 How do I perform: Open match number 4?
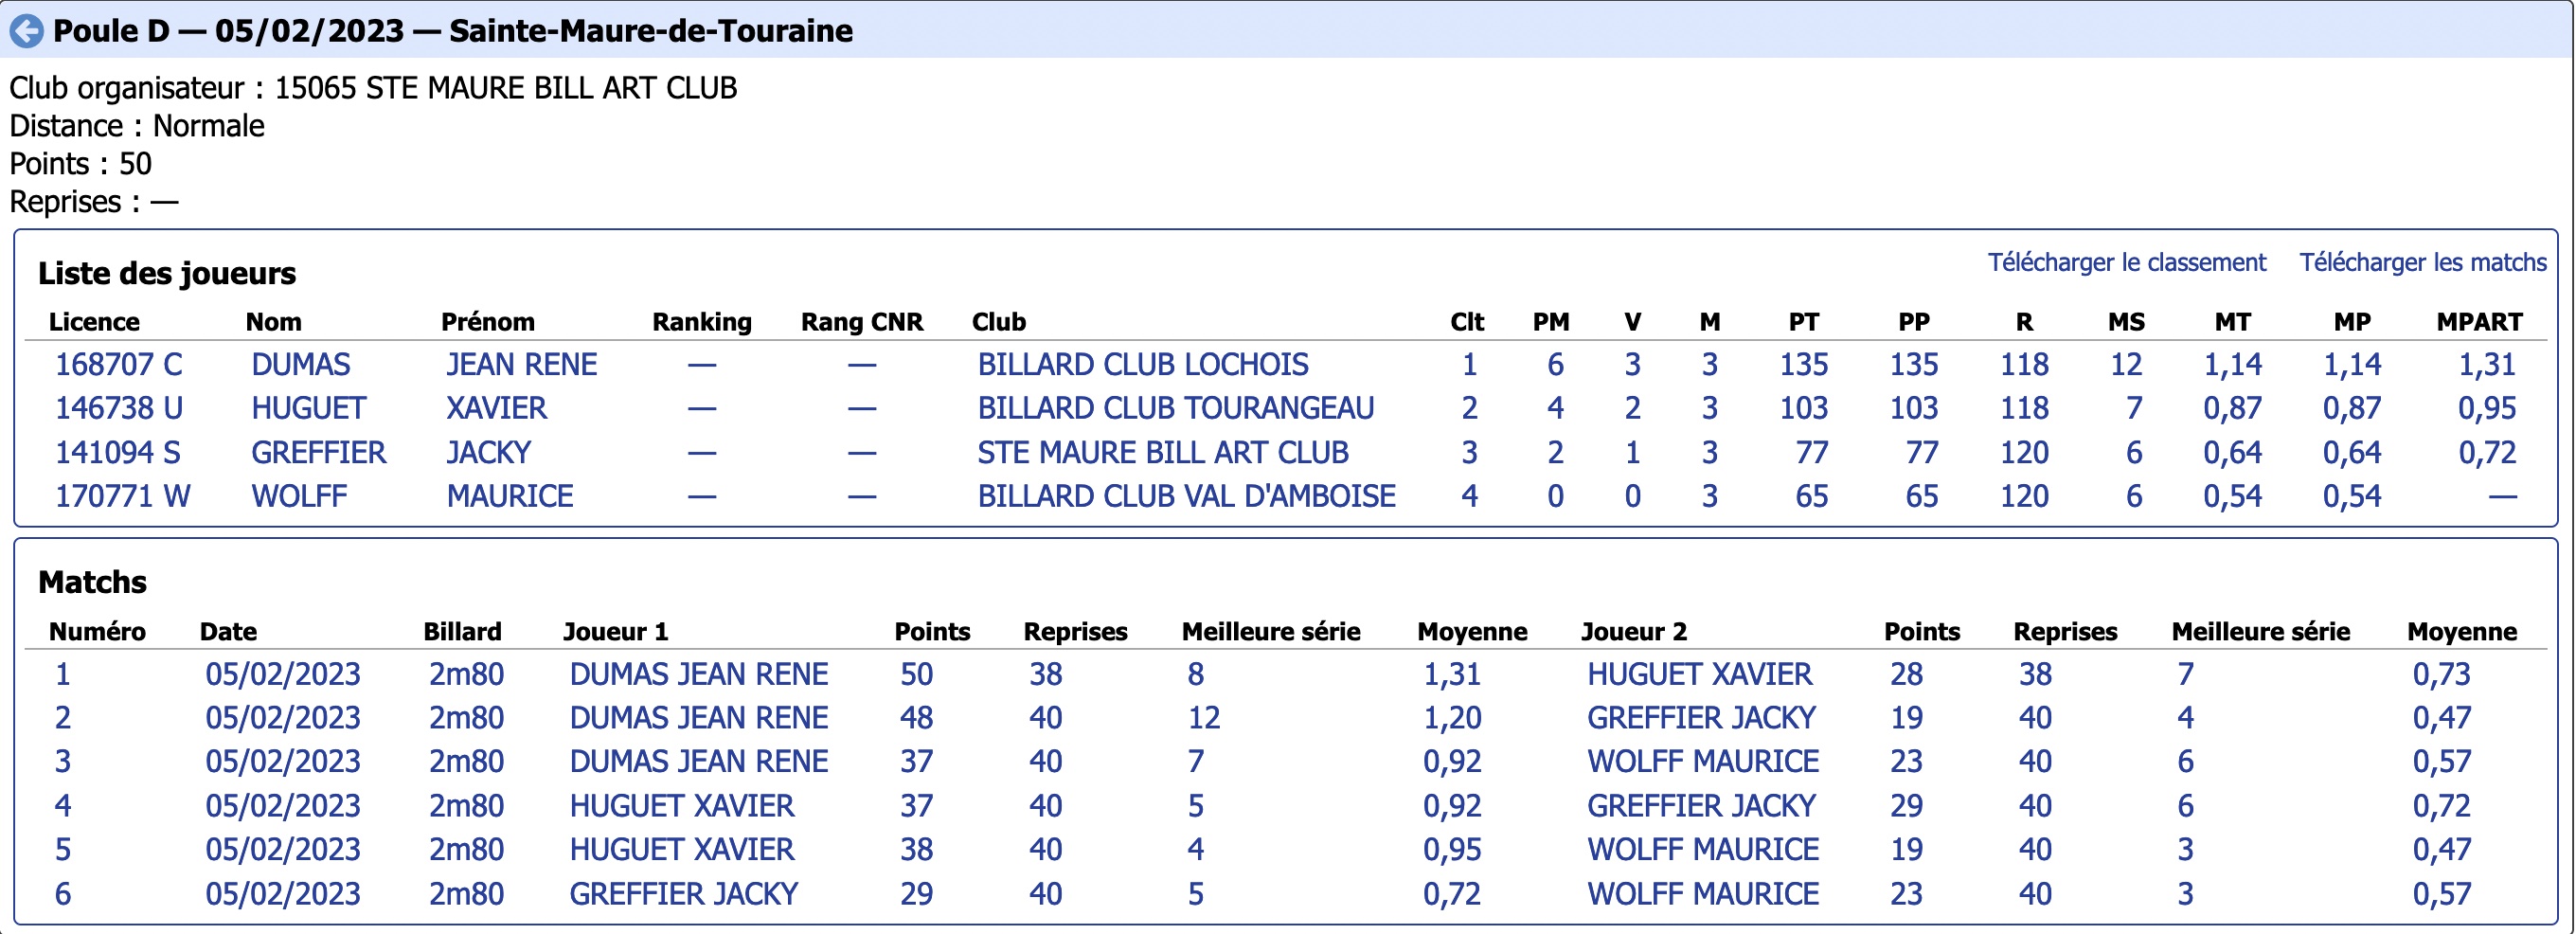(63, 806)
